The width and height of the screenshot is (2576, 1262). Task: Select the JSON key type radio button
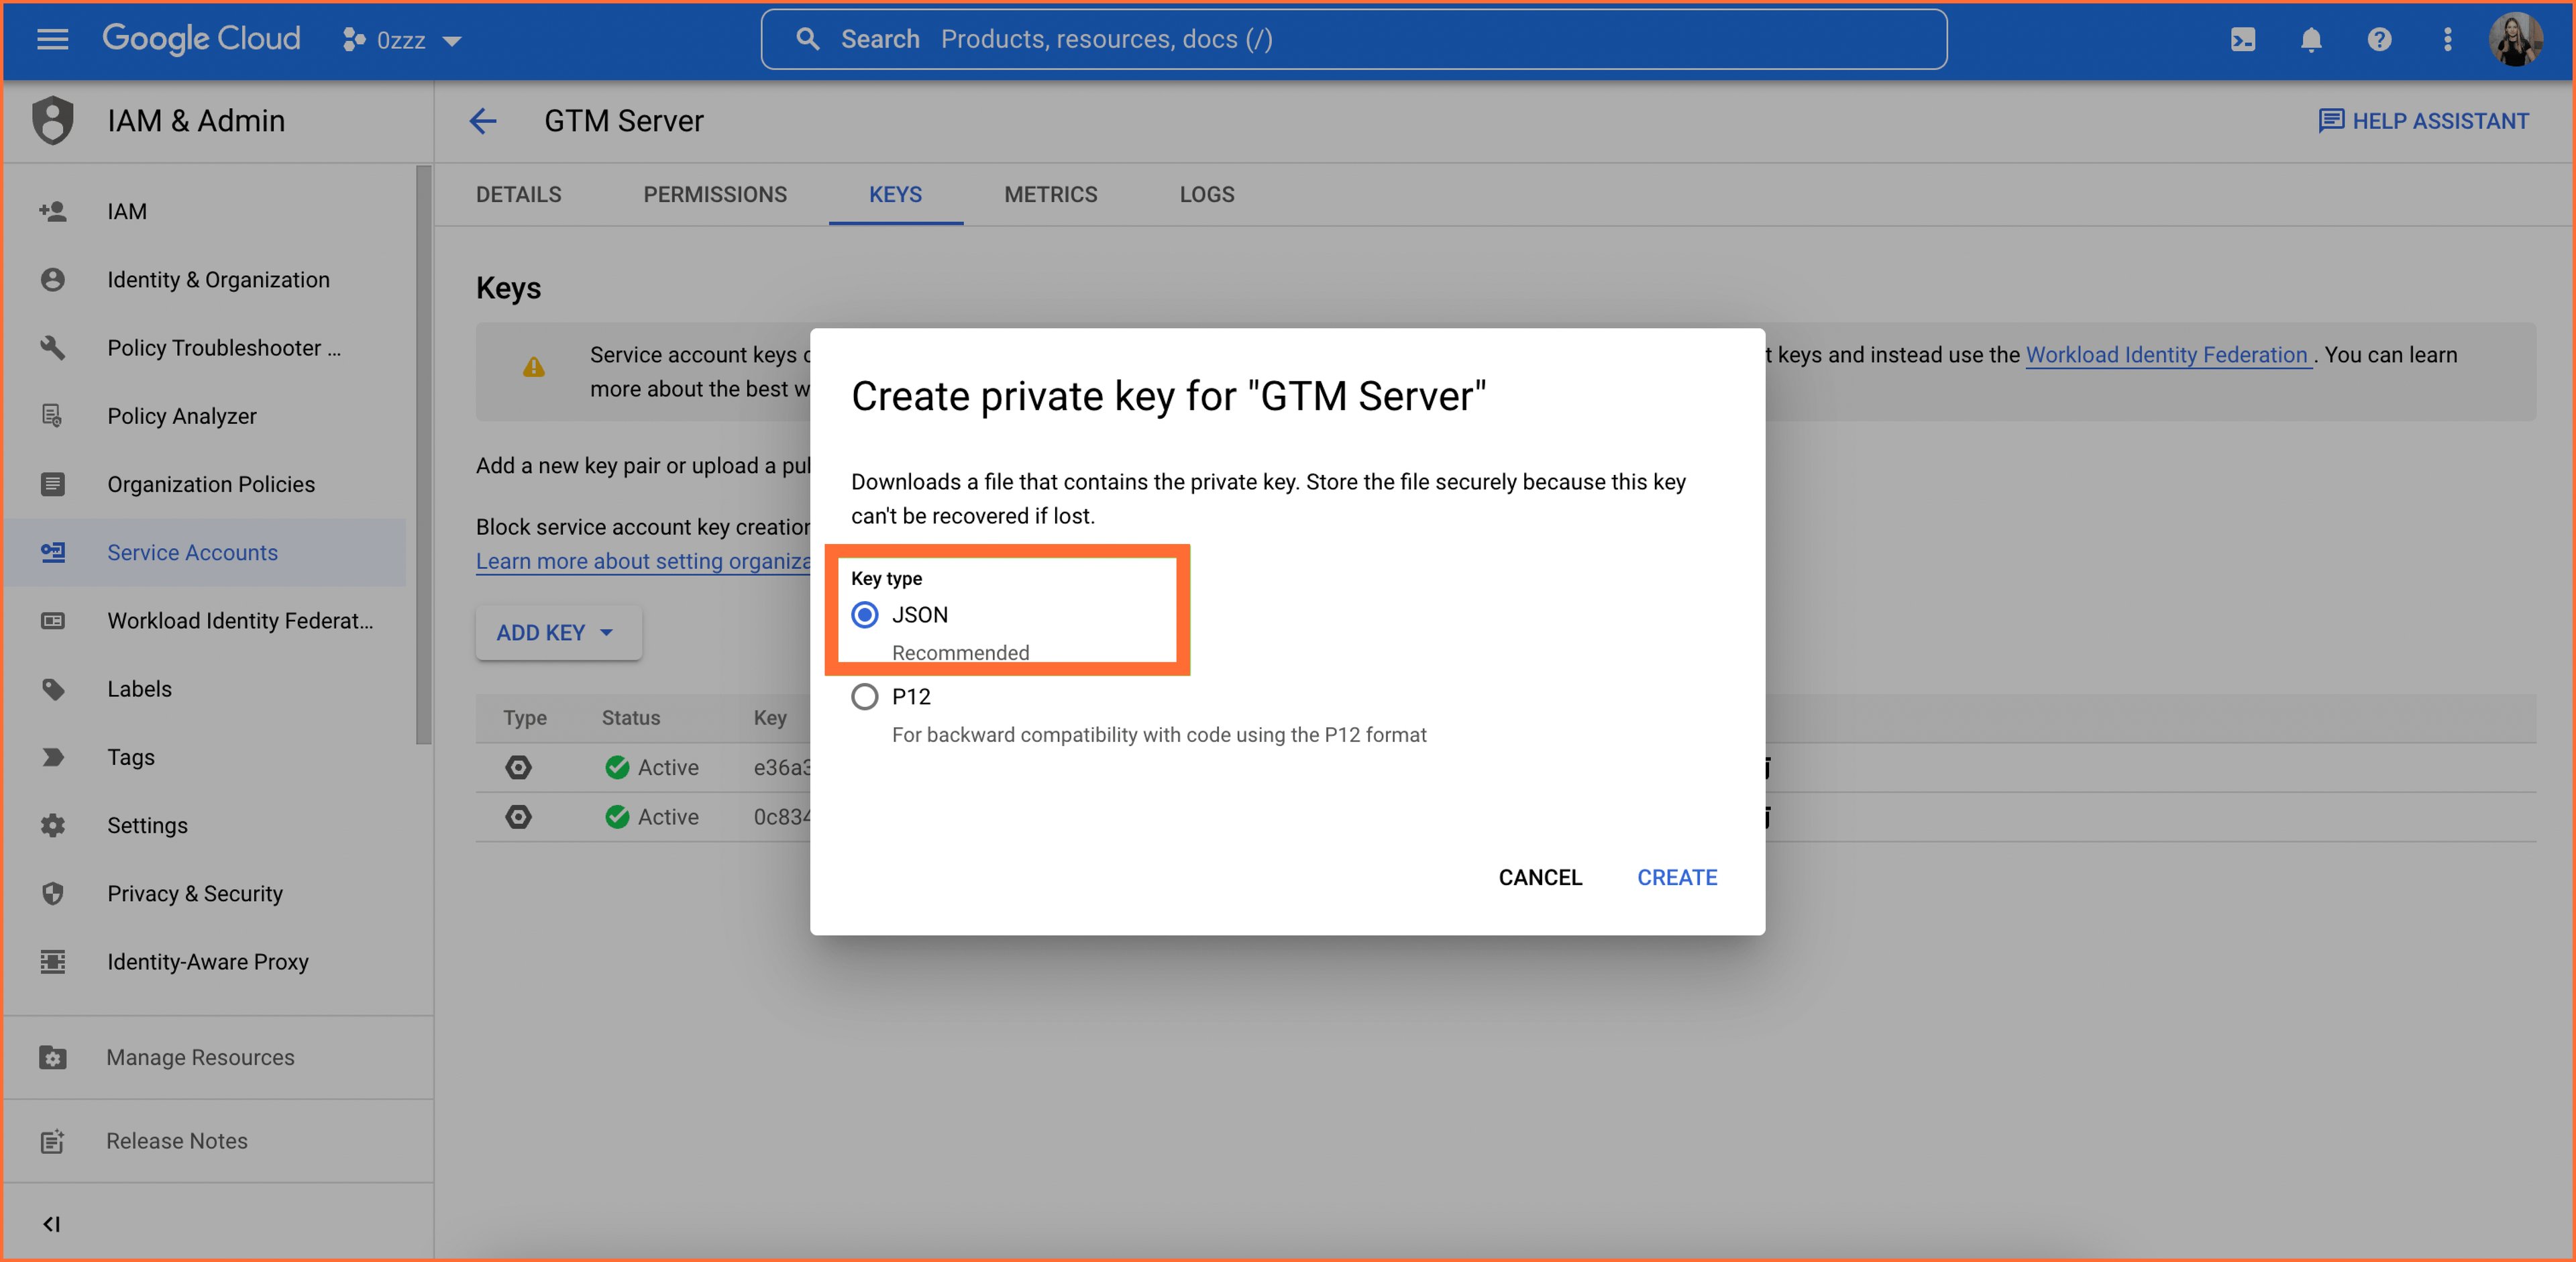click(865, 614)
